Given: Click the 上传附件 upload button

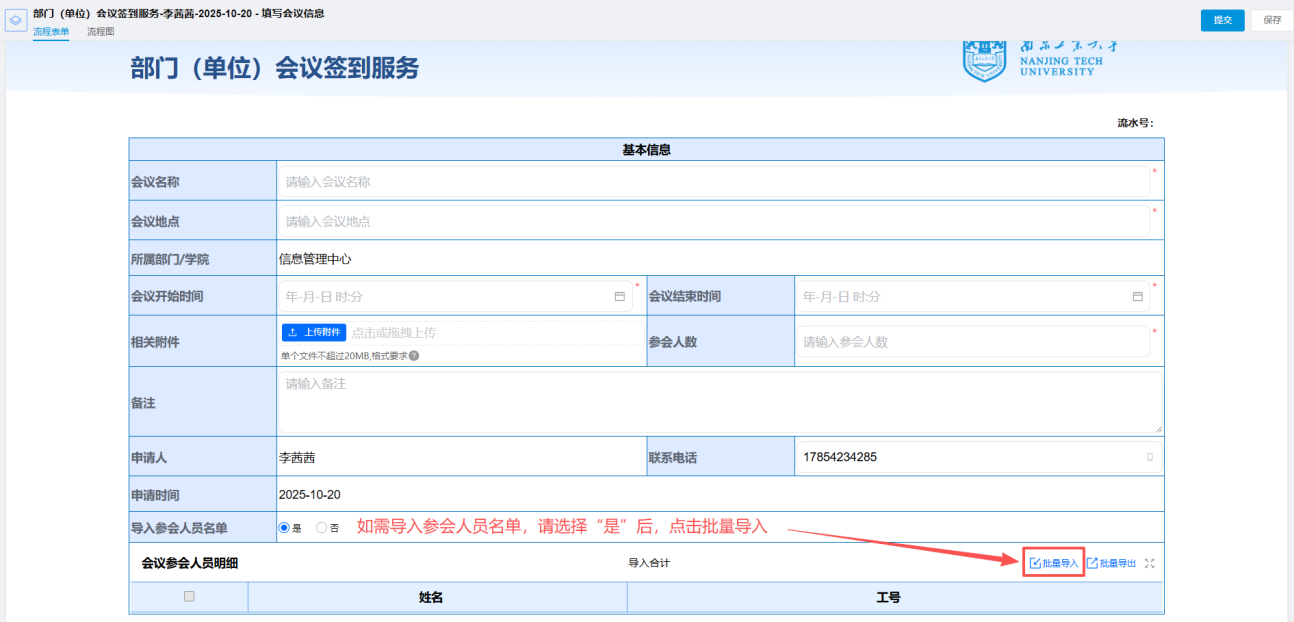Looking at the screenshot, I should (x=313, y=332).
